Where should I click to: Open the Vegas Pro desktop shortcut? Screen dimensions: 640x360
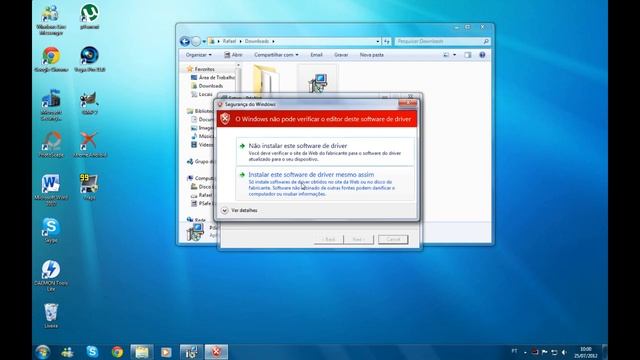pyautogui.click(x=89, y=60)
